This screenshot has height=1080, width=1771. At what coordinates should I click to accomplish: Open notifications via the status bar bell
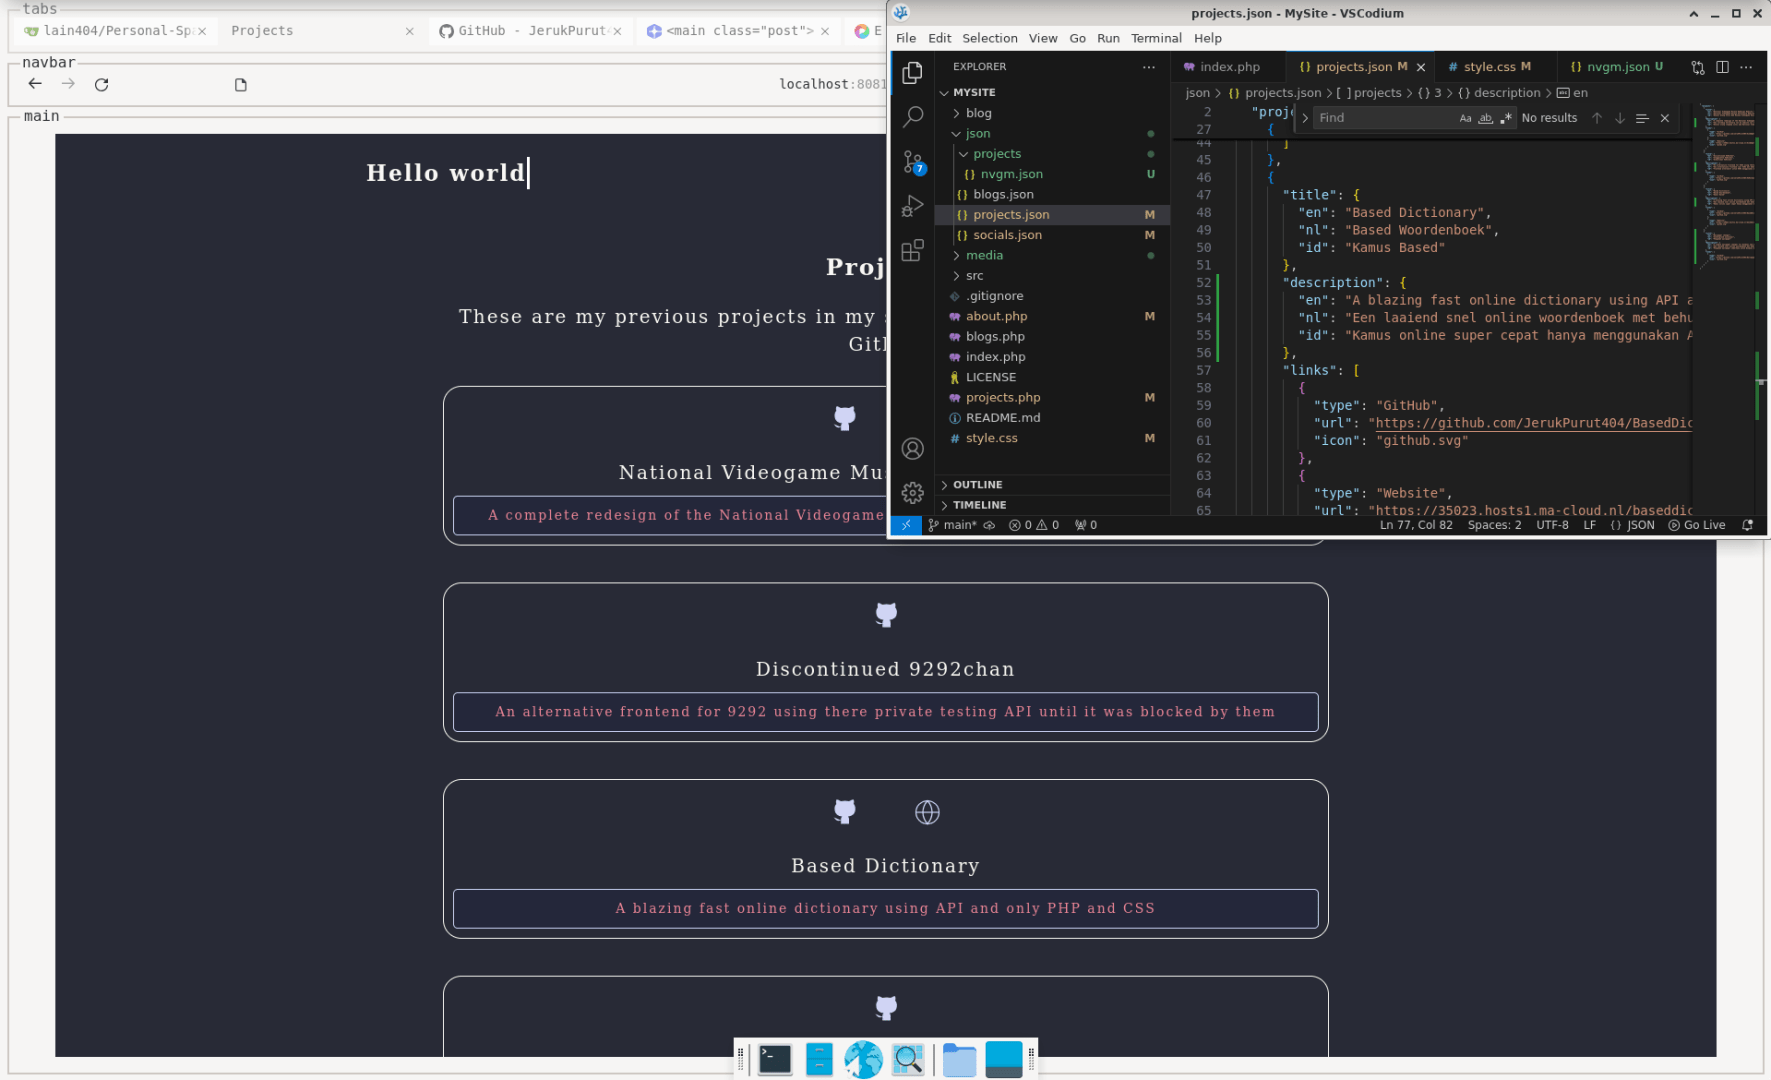[1746, 525]
